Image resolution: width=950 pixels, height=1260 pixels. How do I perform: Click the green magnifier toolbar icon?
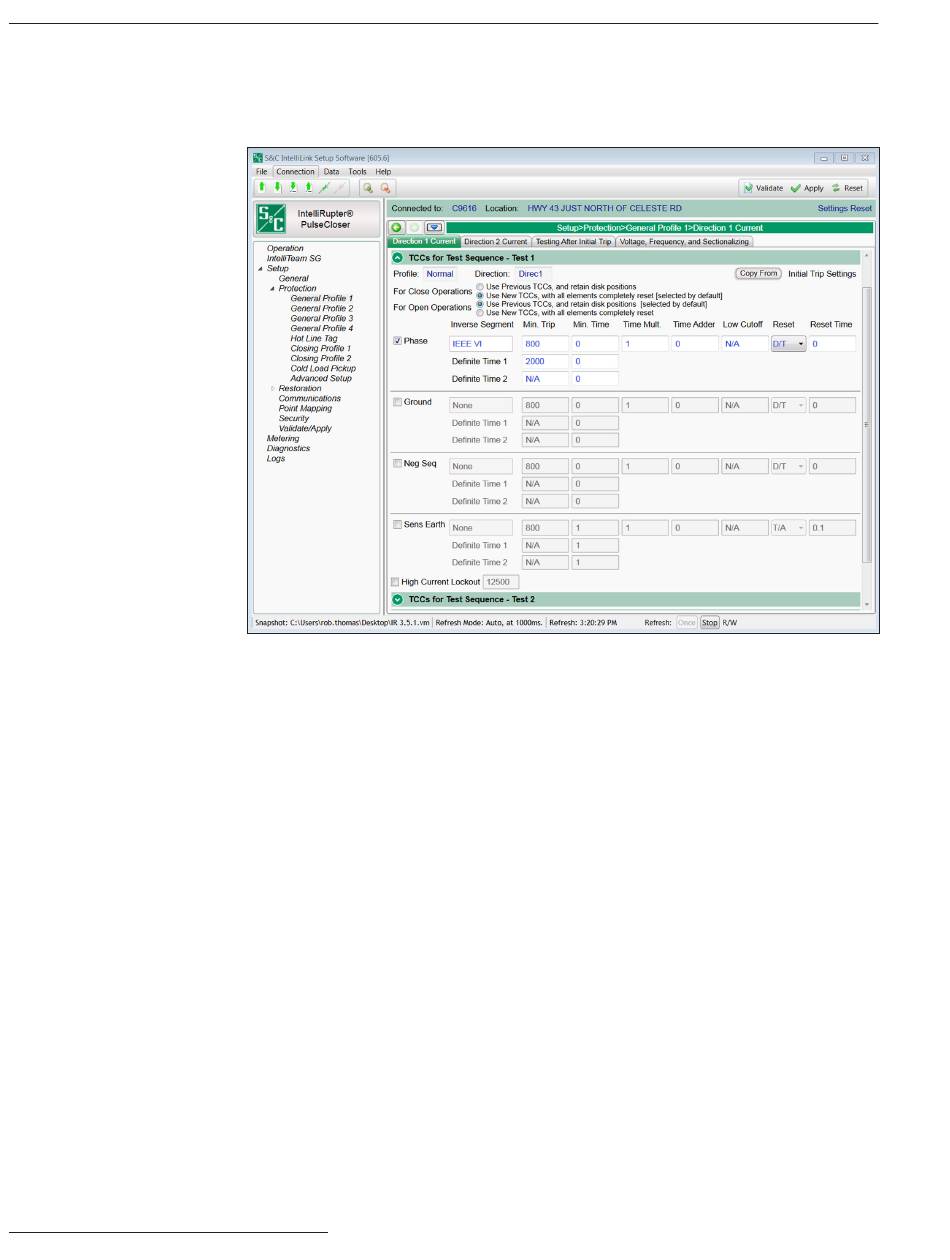(x=368, y=188)
